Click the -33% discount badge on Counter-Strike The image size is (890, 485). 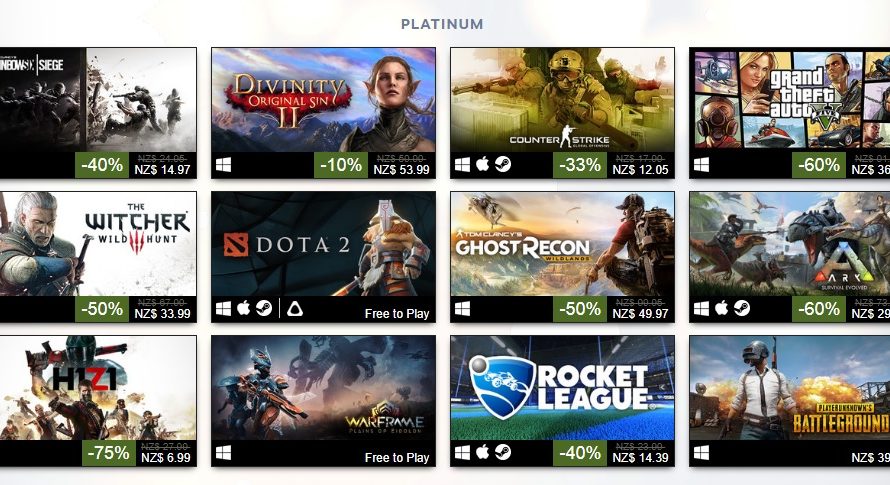(x=580, y=165)
